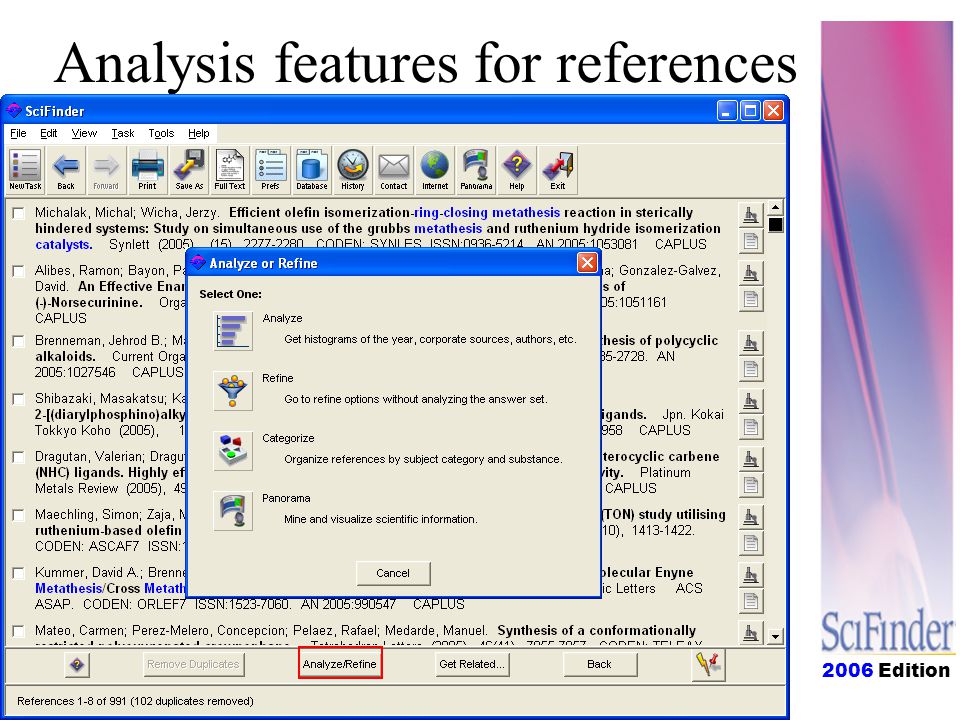Click the Exit toolbar icon

(558, 170)
